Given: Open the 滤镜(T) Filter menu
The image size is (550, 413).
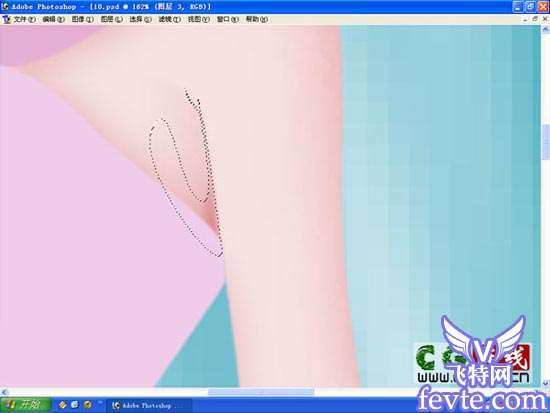Looking at the screenshot, I should [169, 19].
